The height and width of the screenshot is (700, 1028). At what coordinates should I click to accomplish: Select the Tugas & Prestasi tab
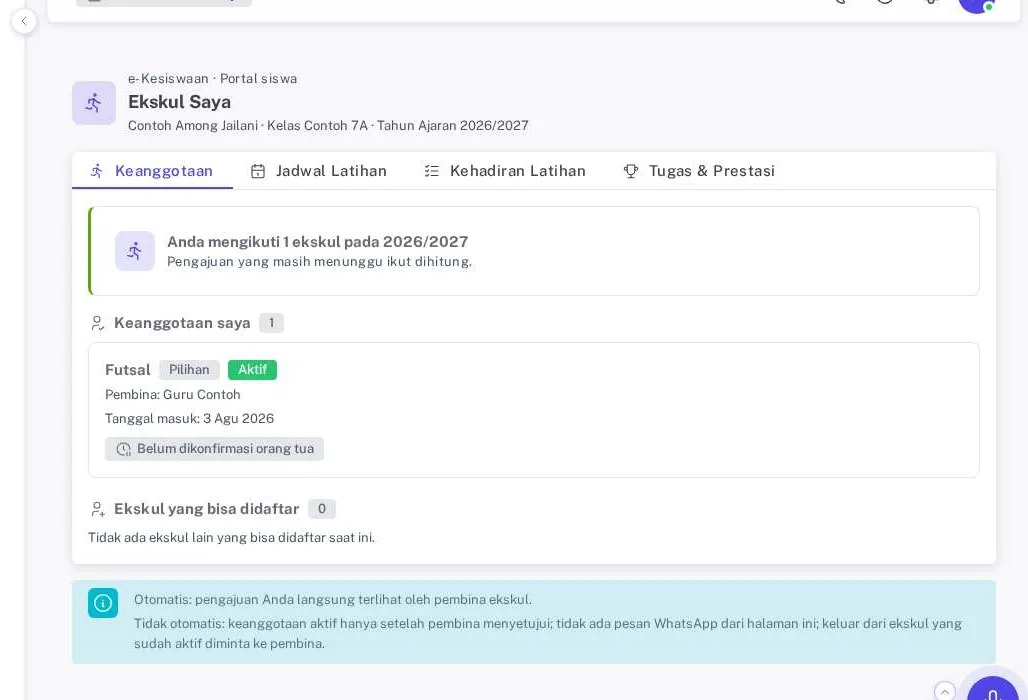pos(699,171)
